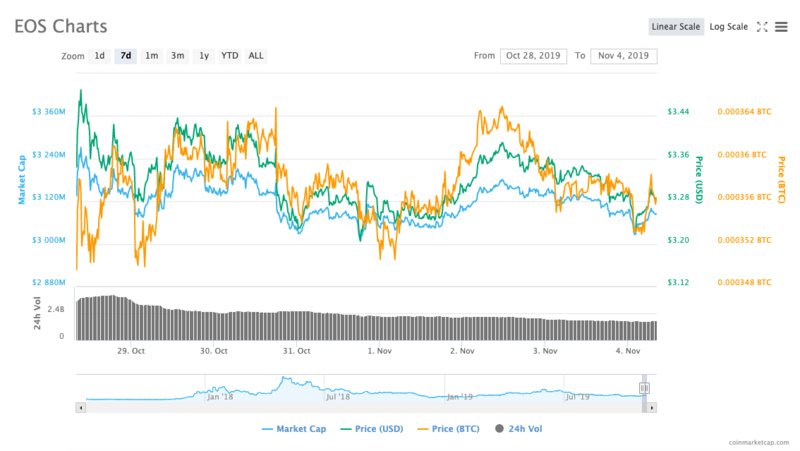Click Jan '18 in navigator timeline
This screenshot has width=800, height=451.
pyautogui.click(x=220, y=397)
